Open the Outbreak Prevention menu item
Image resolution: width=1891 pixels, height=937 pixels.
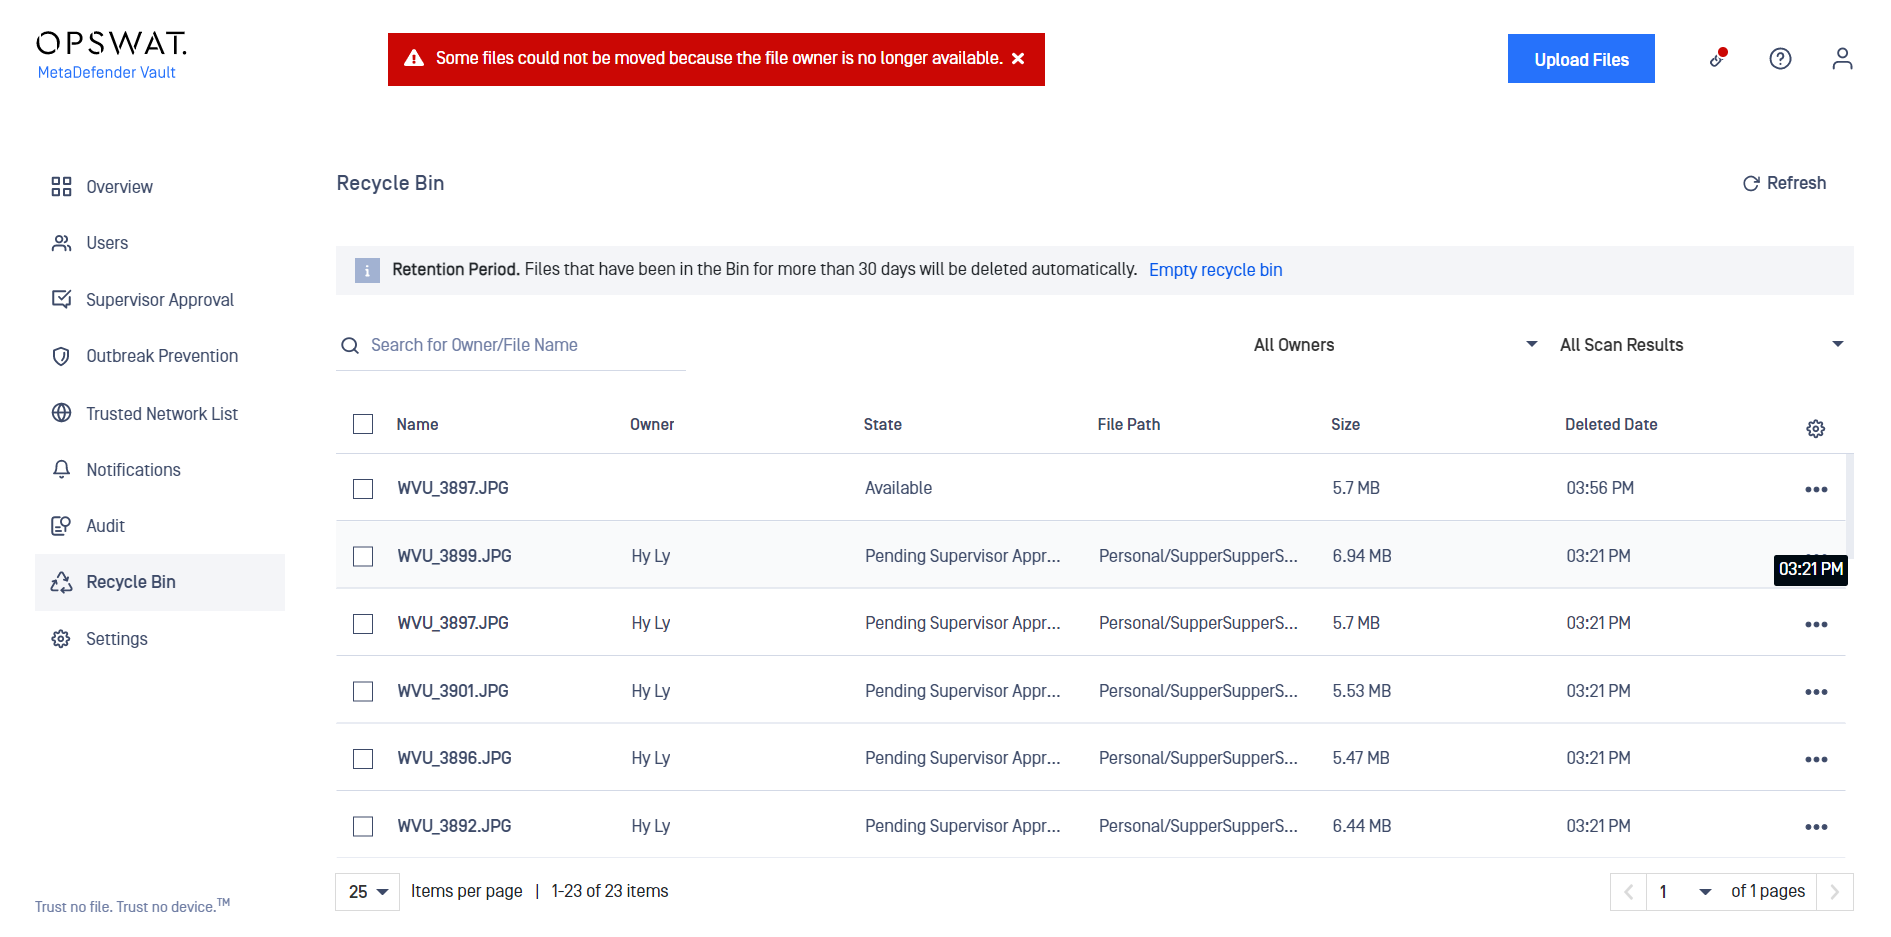point(160,356)
